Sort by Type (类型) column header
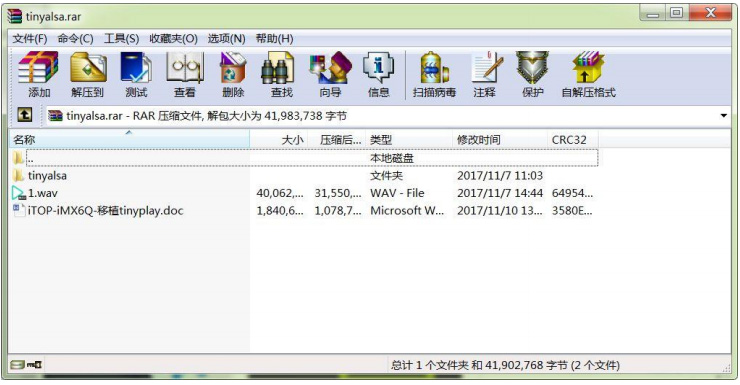 click(x=409, y=140)
